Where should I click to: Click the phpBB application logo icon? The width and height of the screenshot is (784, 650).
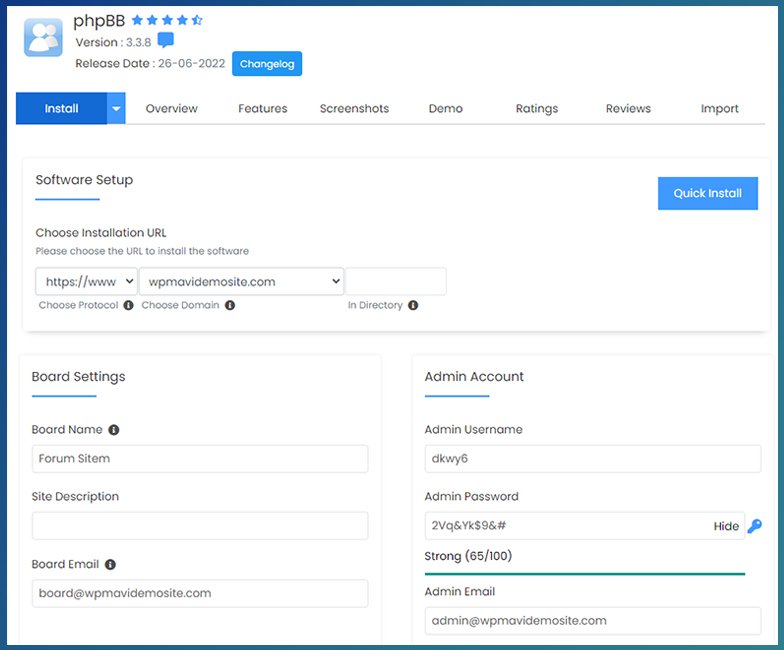pyautogui.click(x=44, y=38)
